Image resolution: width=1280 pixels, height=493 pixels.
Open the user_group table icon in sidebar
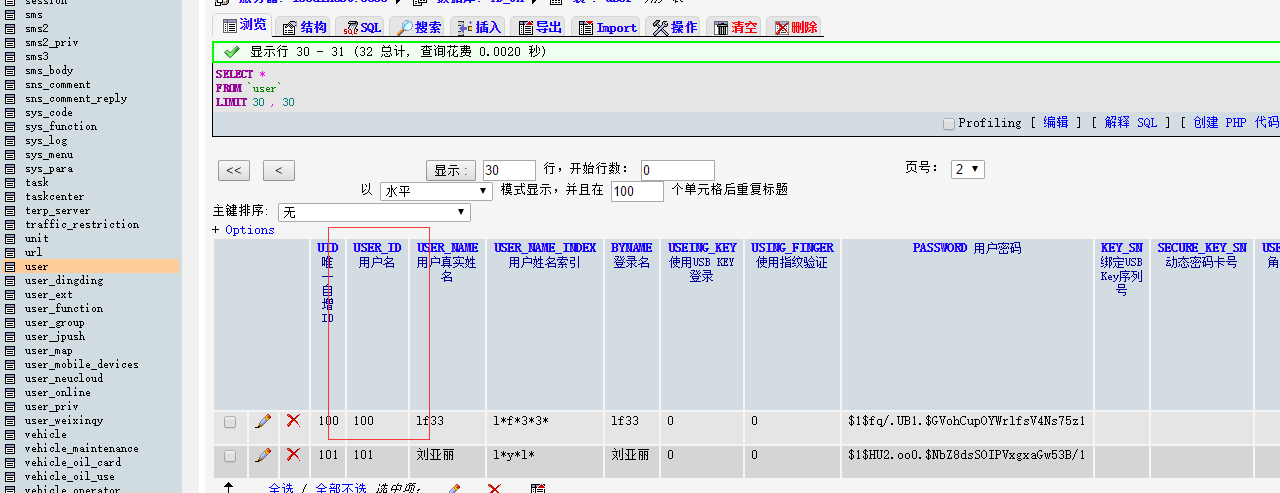pos(11,323)
